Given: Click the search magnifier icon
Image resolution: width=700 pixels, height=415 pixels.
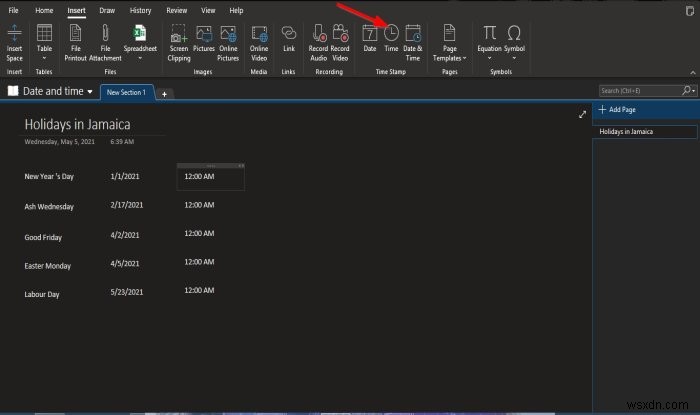Looking at the screenshot, I should 686,91.
